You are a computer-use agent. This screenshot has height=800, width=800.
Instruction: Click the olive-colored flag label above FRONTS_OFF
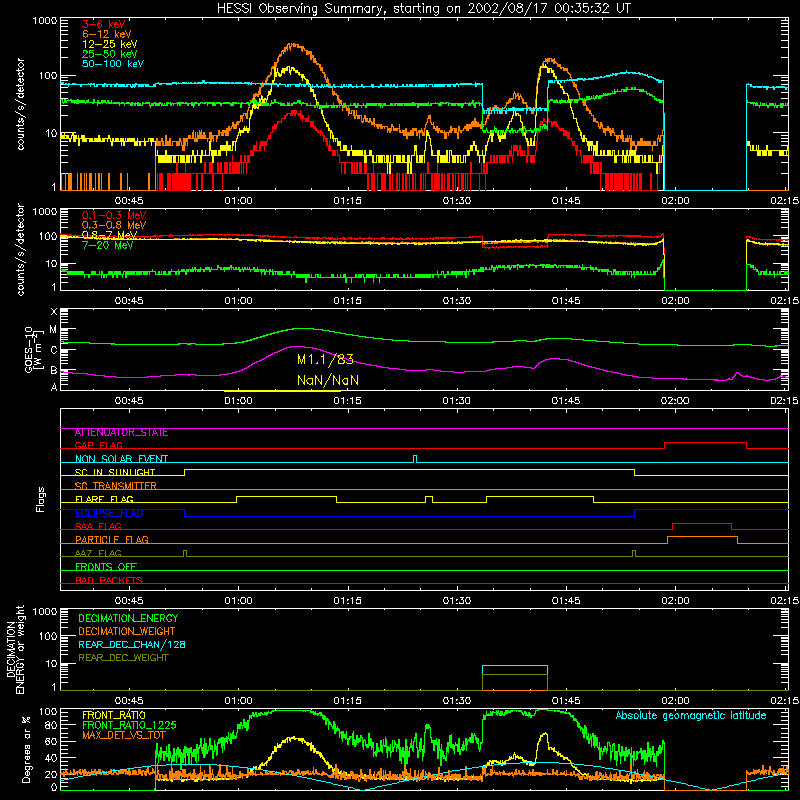pyautogui.click(x=98, y=553)
